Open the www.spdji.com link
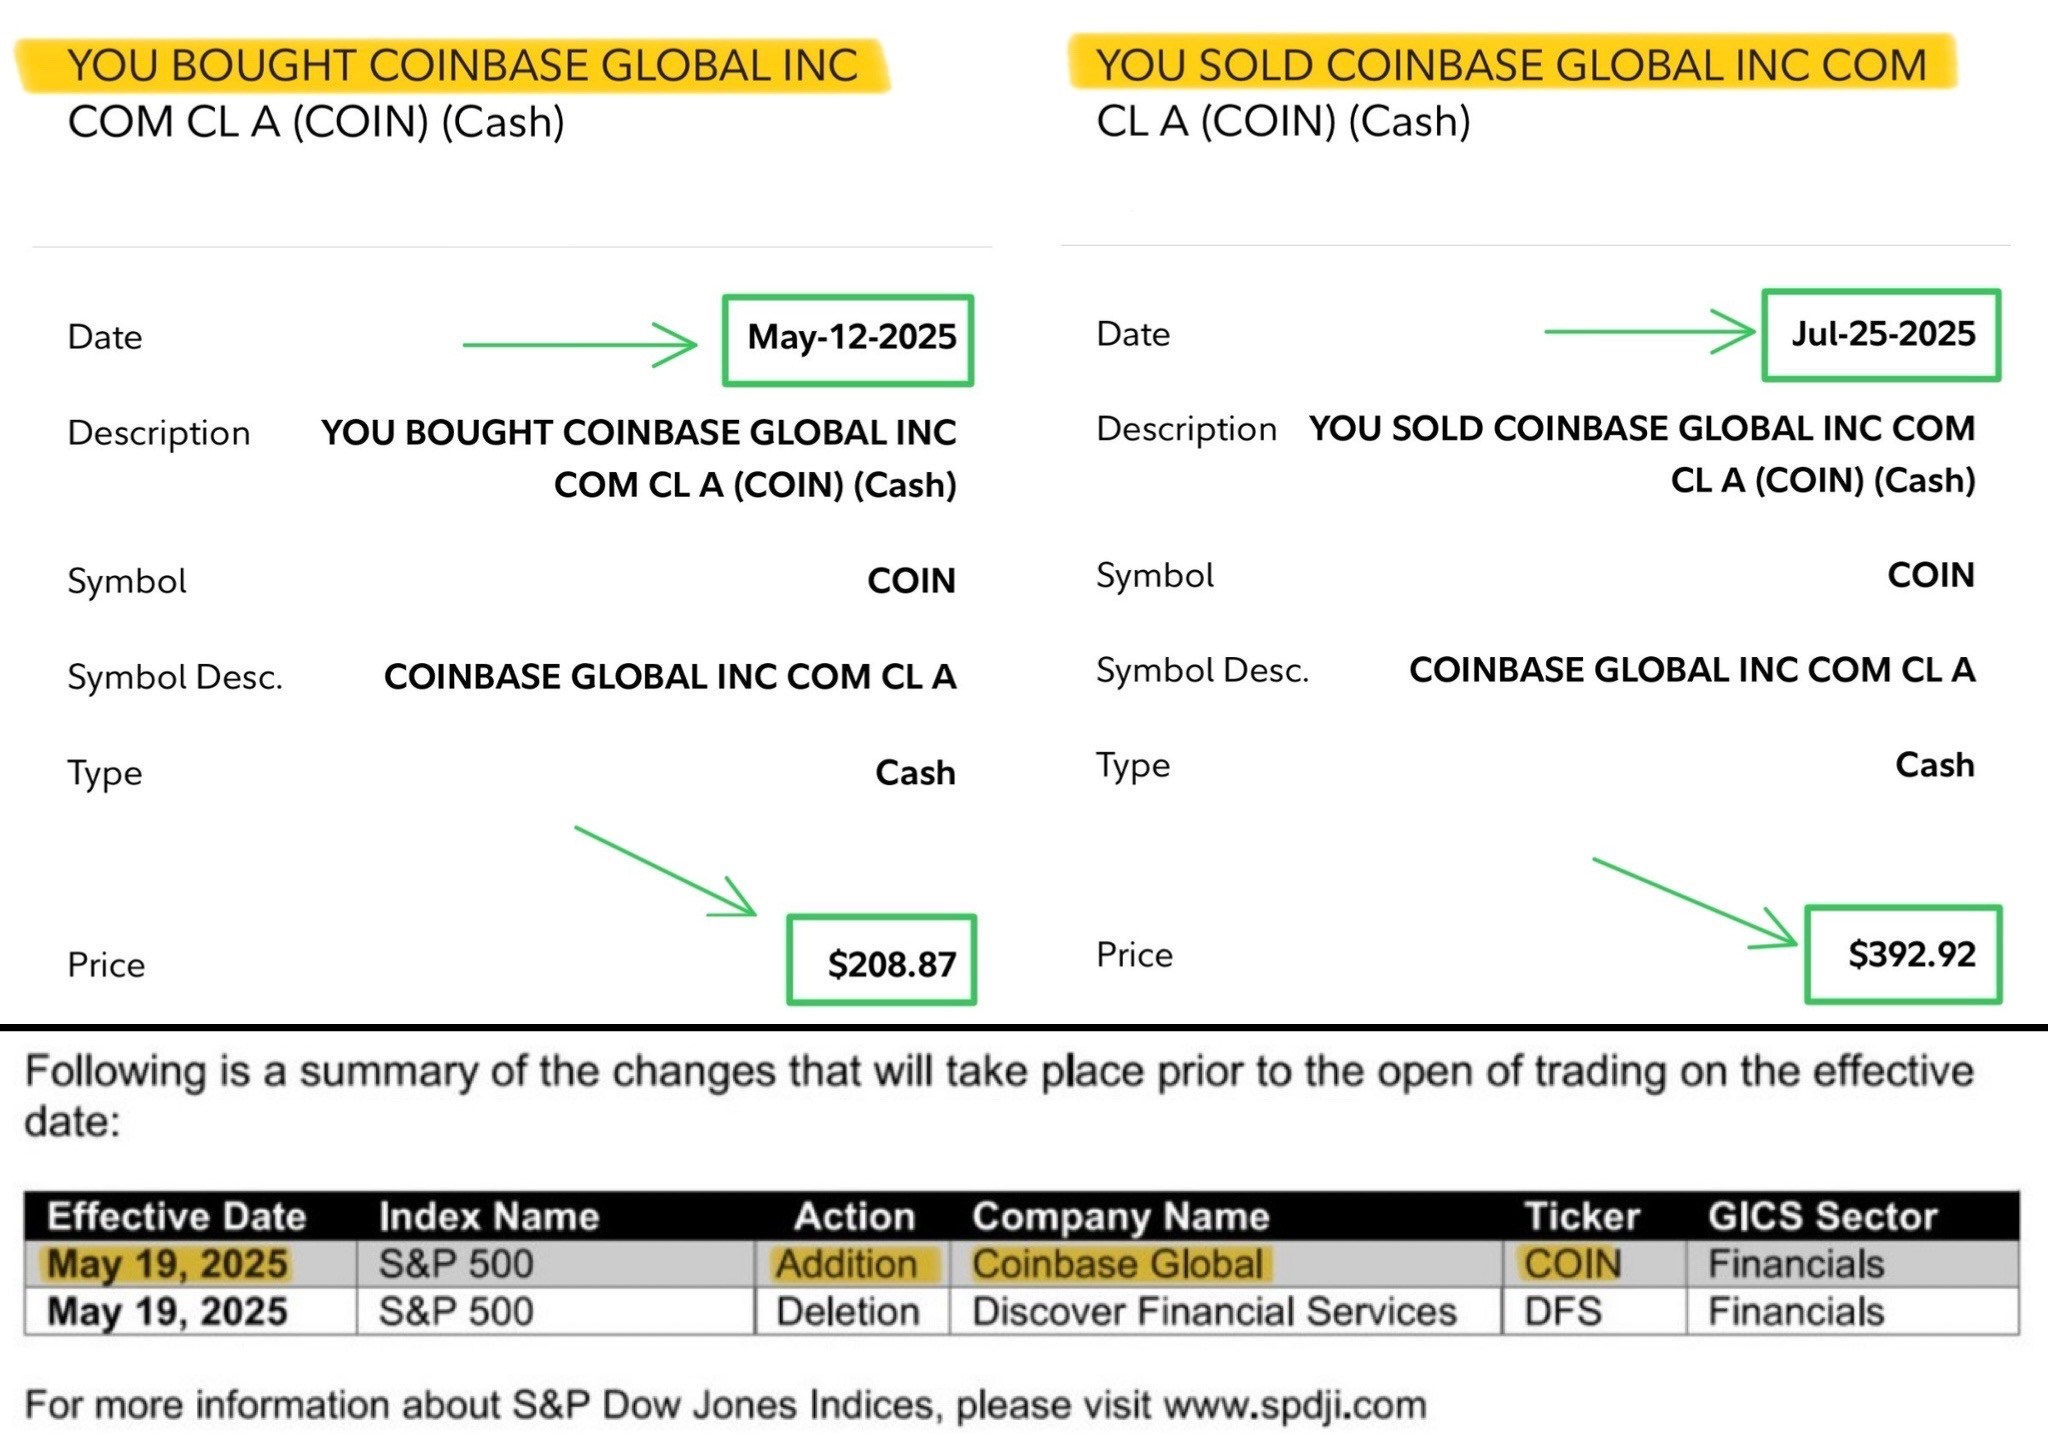The height and width of the screenshot is (1434, 2048). click(1294, 1405)
